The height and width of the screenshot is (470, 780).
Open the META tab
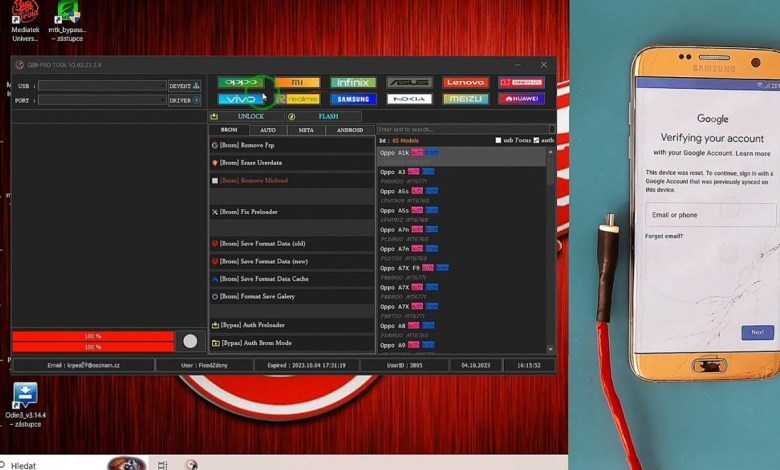(306, 130)
